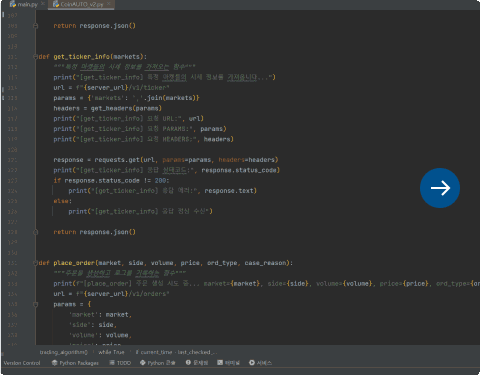The height and width of the screenshot is (375, 480).
Task: Collapse the place_order function fold marker
Action: point(36,263)
